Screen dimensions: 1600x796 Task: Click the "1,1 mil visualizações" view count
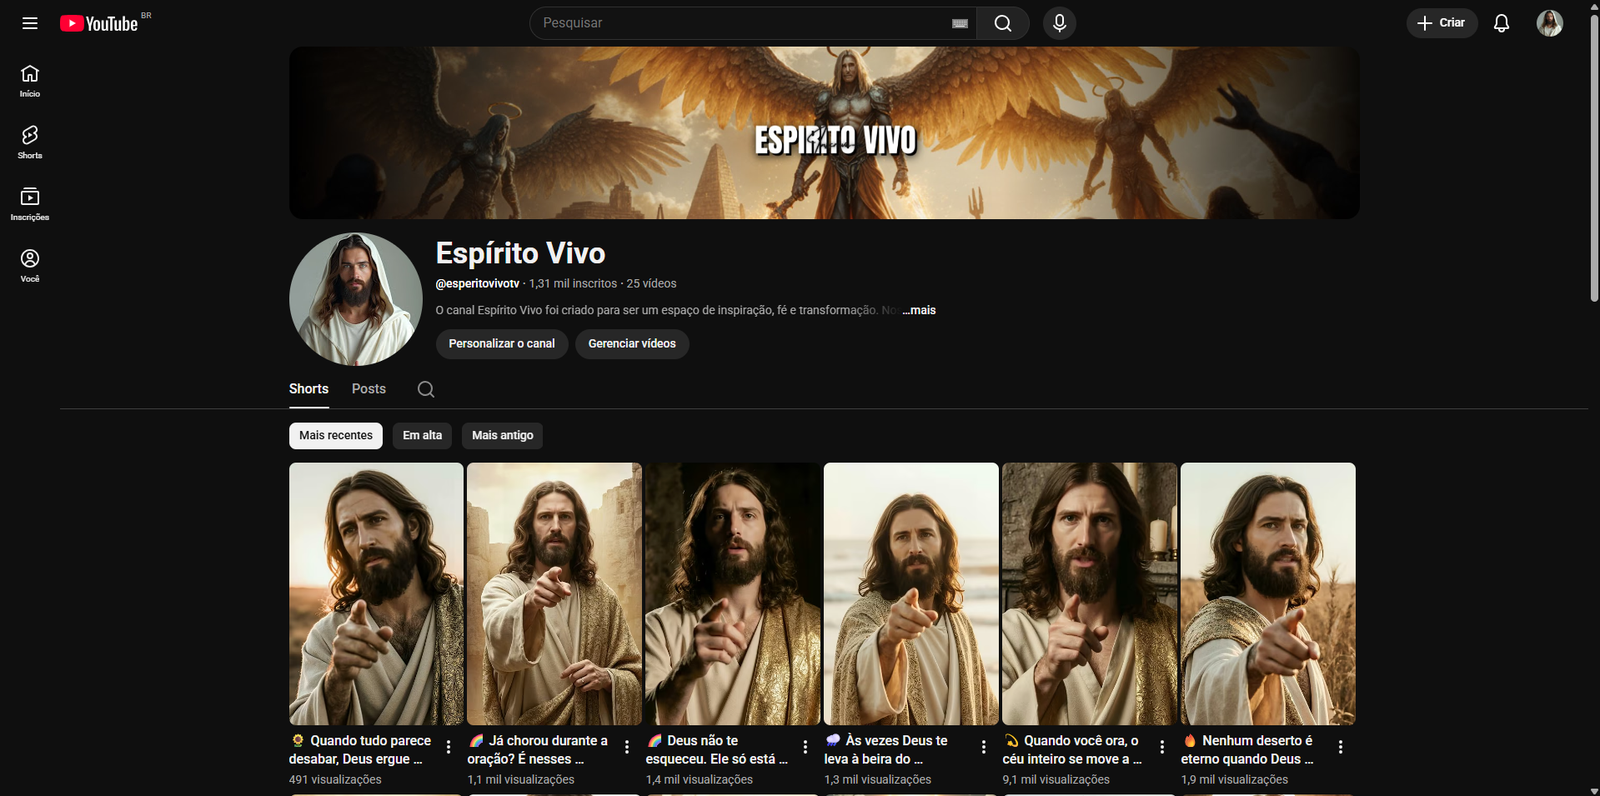click(521, 780)
